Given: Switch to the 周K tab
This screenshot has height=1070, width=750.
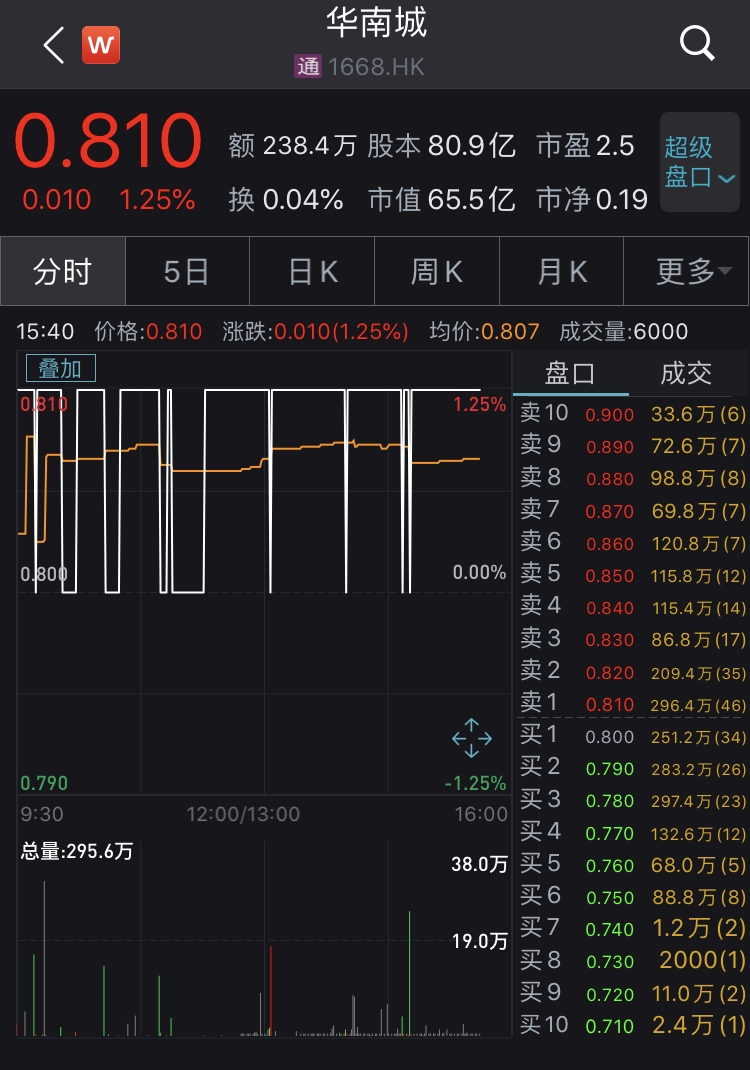Looking at the screenshot, I should [437, 271].
